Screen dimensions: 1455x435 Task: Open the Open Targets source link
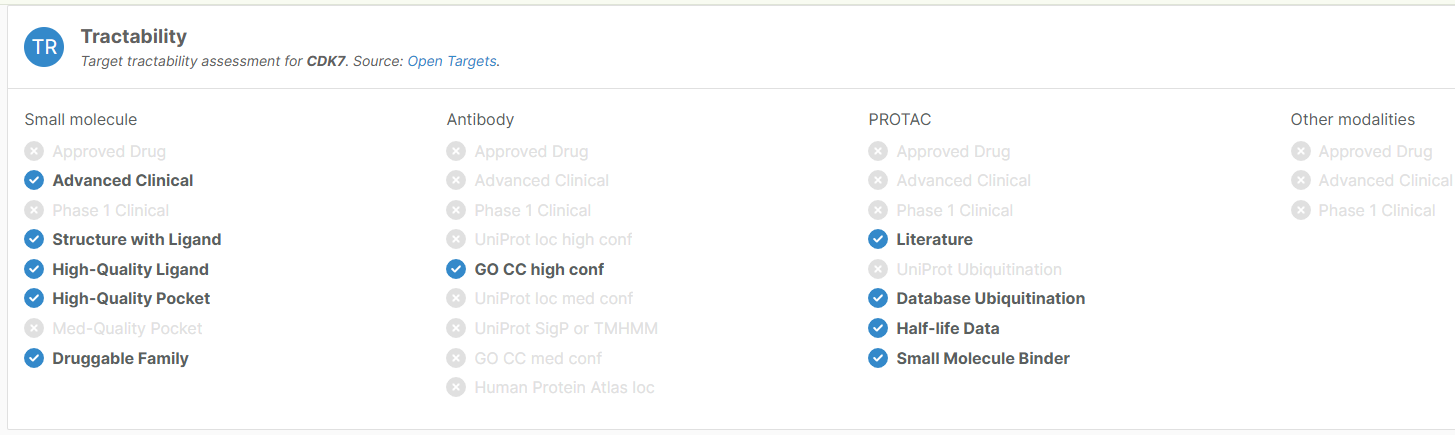pyautogui.click(x=452, y=61)
